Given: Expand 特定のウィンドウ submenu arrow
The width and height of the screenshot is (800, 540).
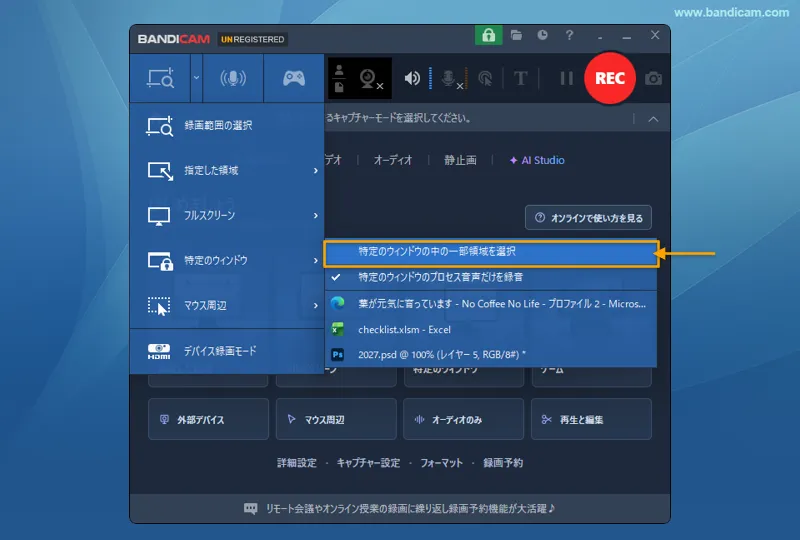Looking at the screenshot, I should [316, 260].
